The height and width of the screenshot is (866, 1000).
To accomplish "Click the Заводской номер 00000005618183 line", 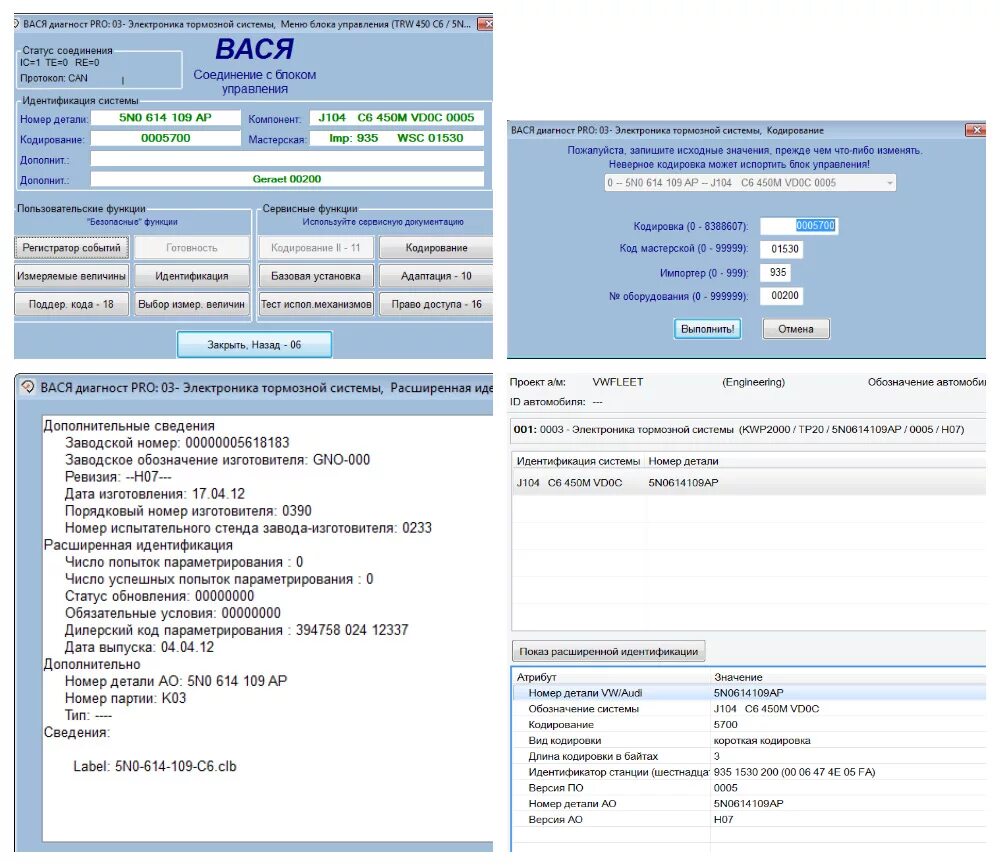I will [177, 443].
